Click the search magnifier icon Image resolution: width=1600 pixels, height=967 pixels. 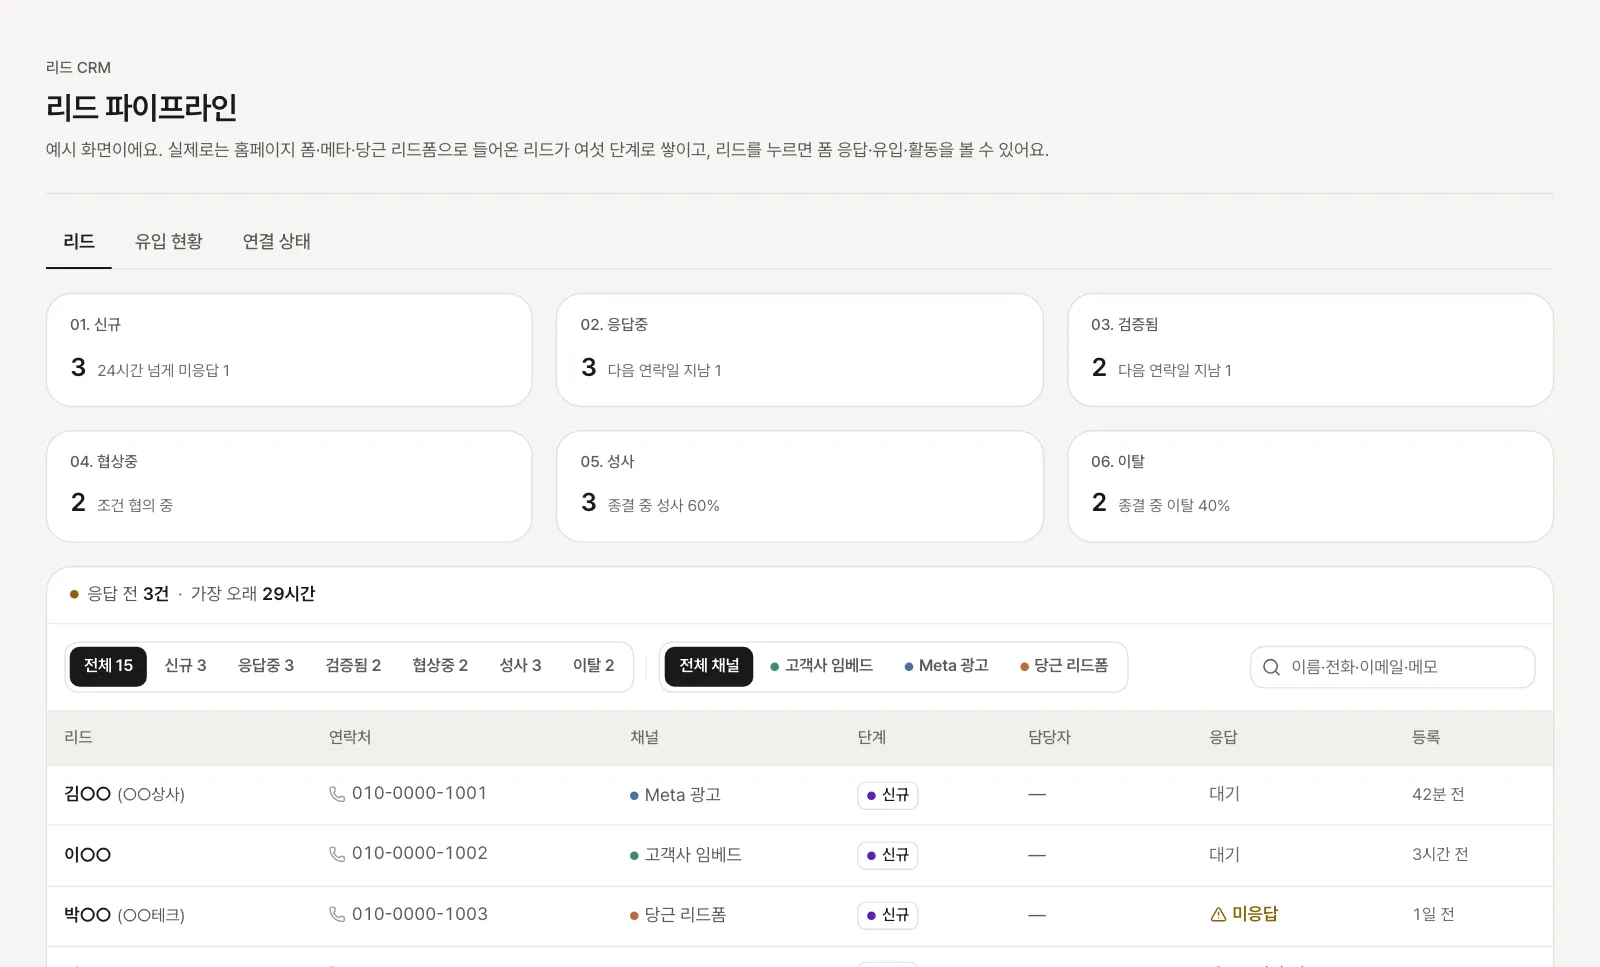point(1271,667)
